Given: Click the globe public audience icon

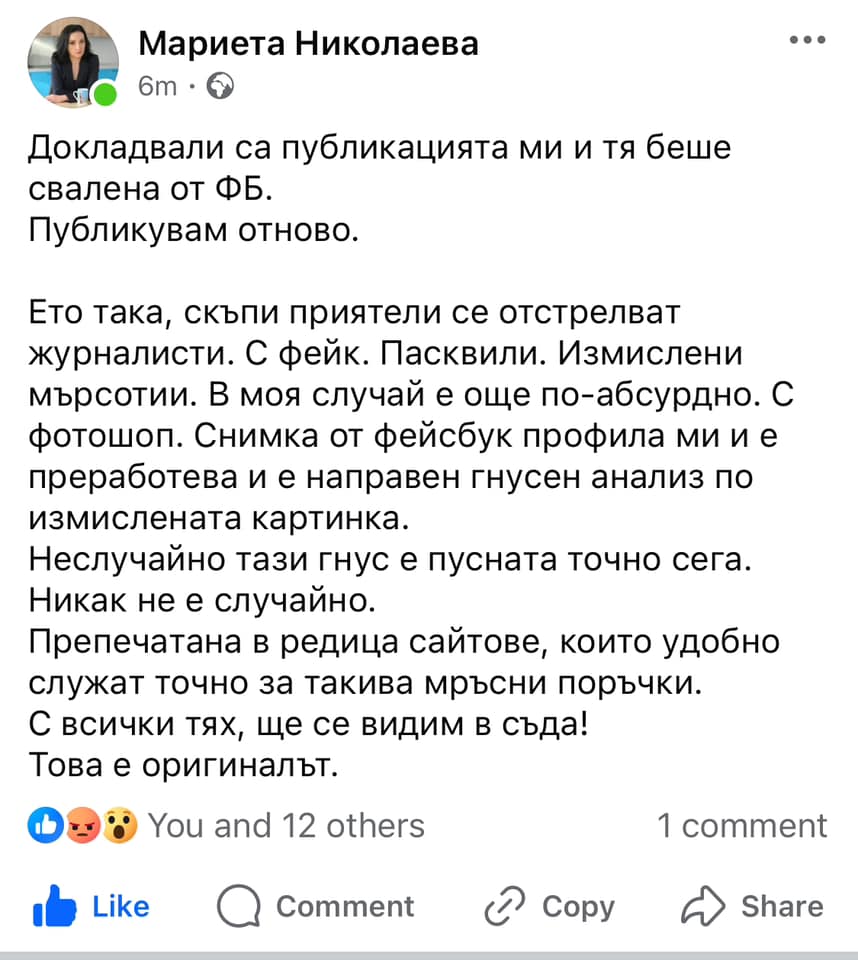Looking at the screenshot, I should 220,86.
